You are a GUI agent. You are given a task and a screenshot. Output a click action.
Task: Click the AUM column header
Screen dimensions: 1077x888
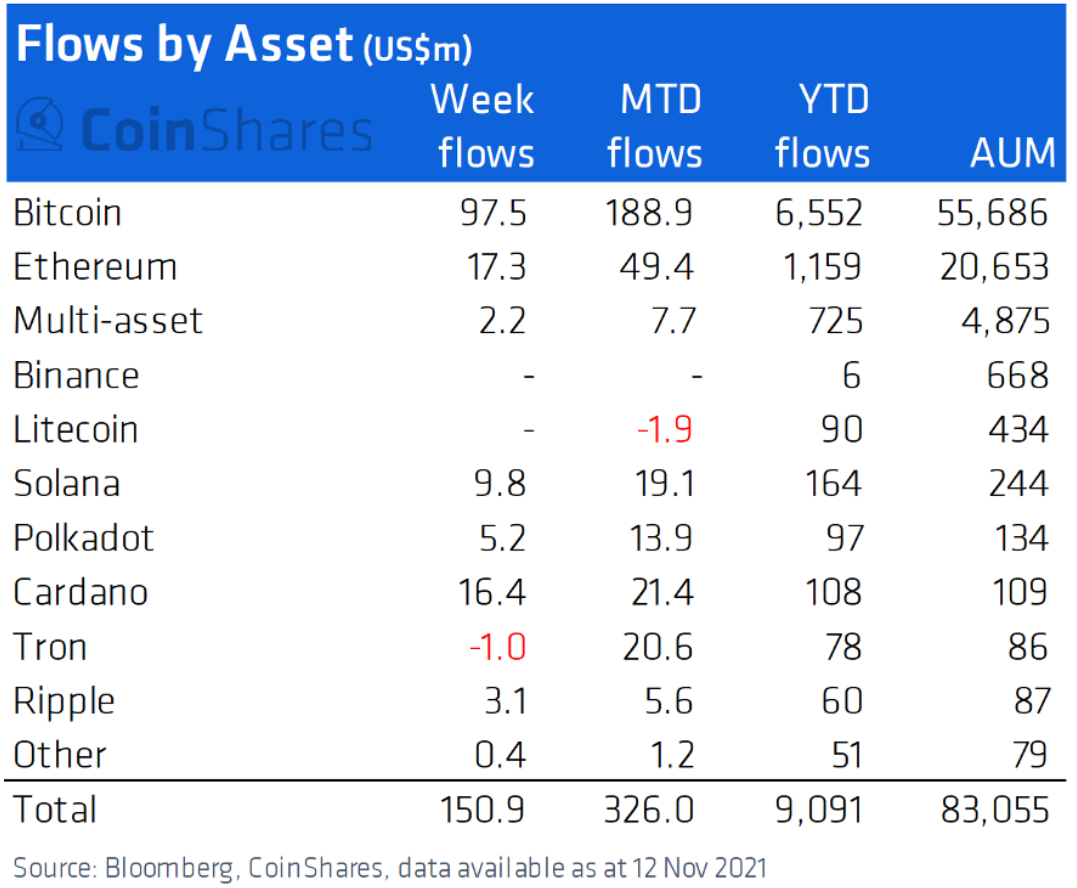point(1012,153)
